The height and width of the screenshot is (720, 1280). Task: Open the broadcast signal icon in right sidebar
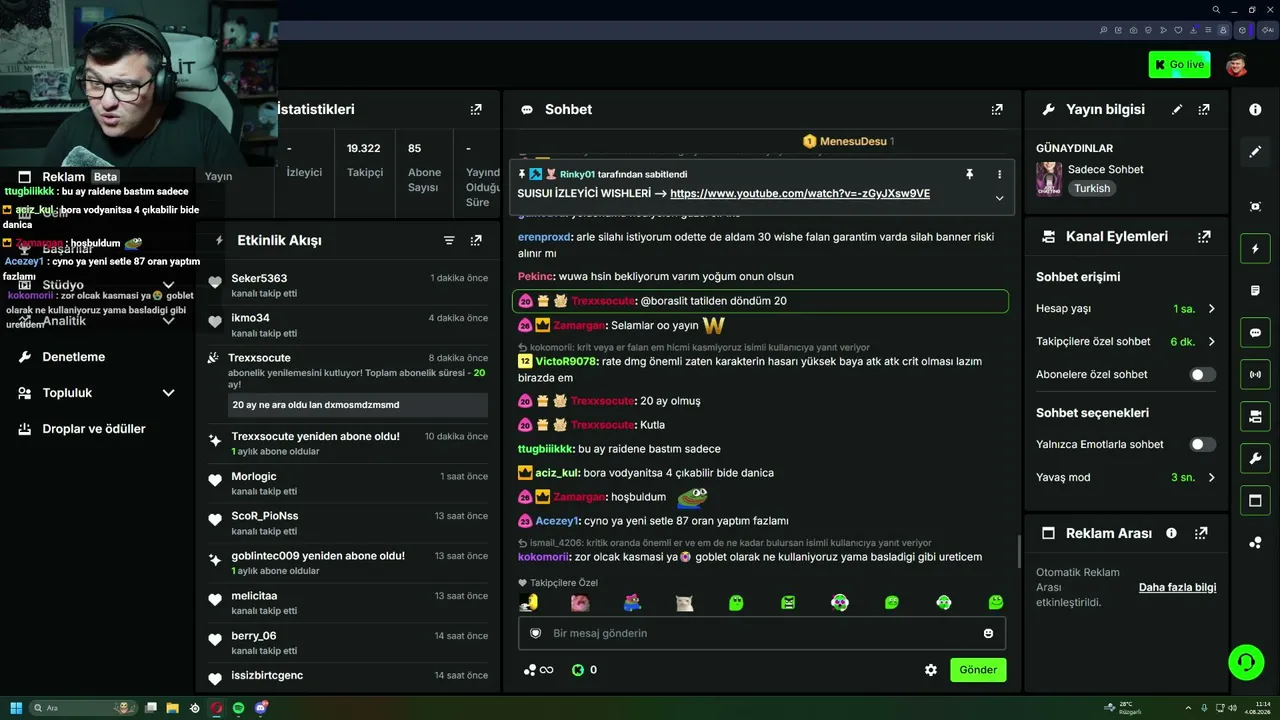point(1255,375)
